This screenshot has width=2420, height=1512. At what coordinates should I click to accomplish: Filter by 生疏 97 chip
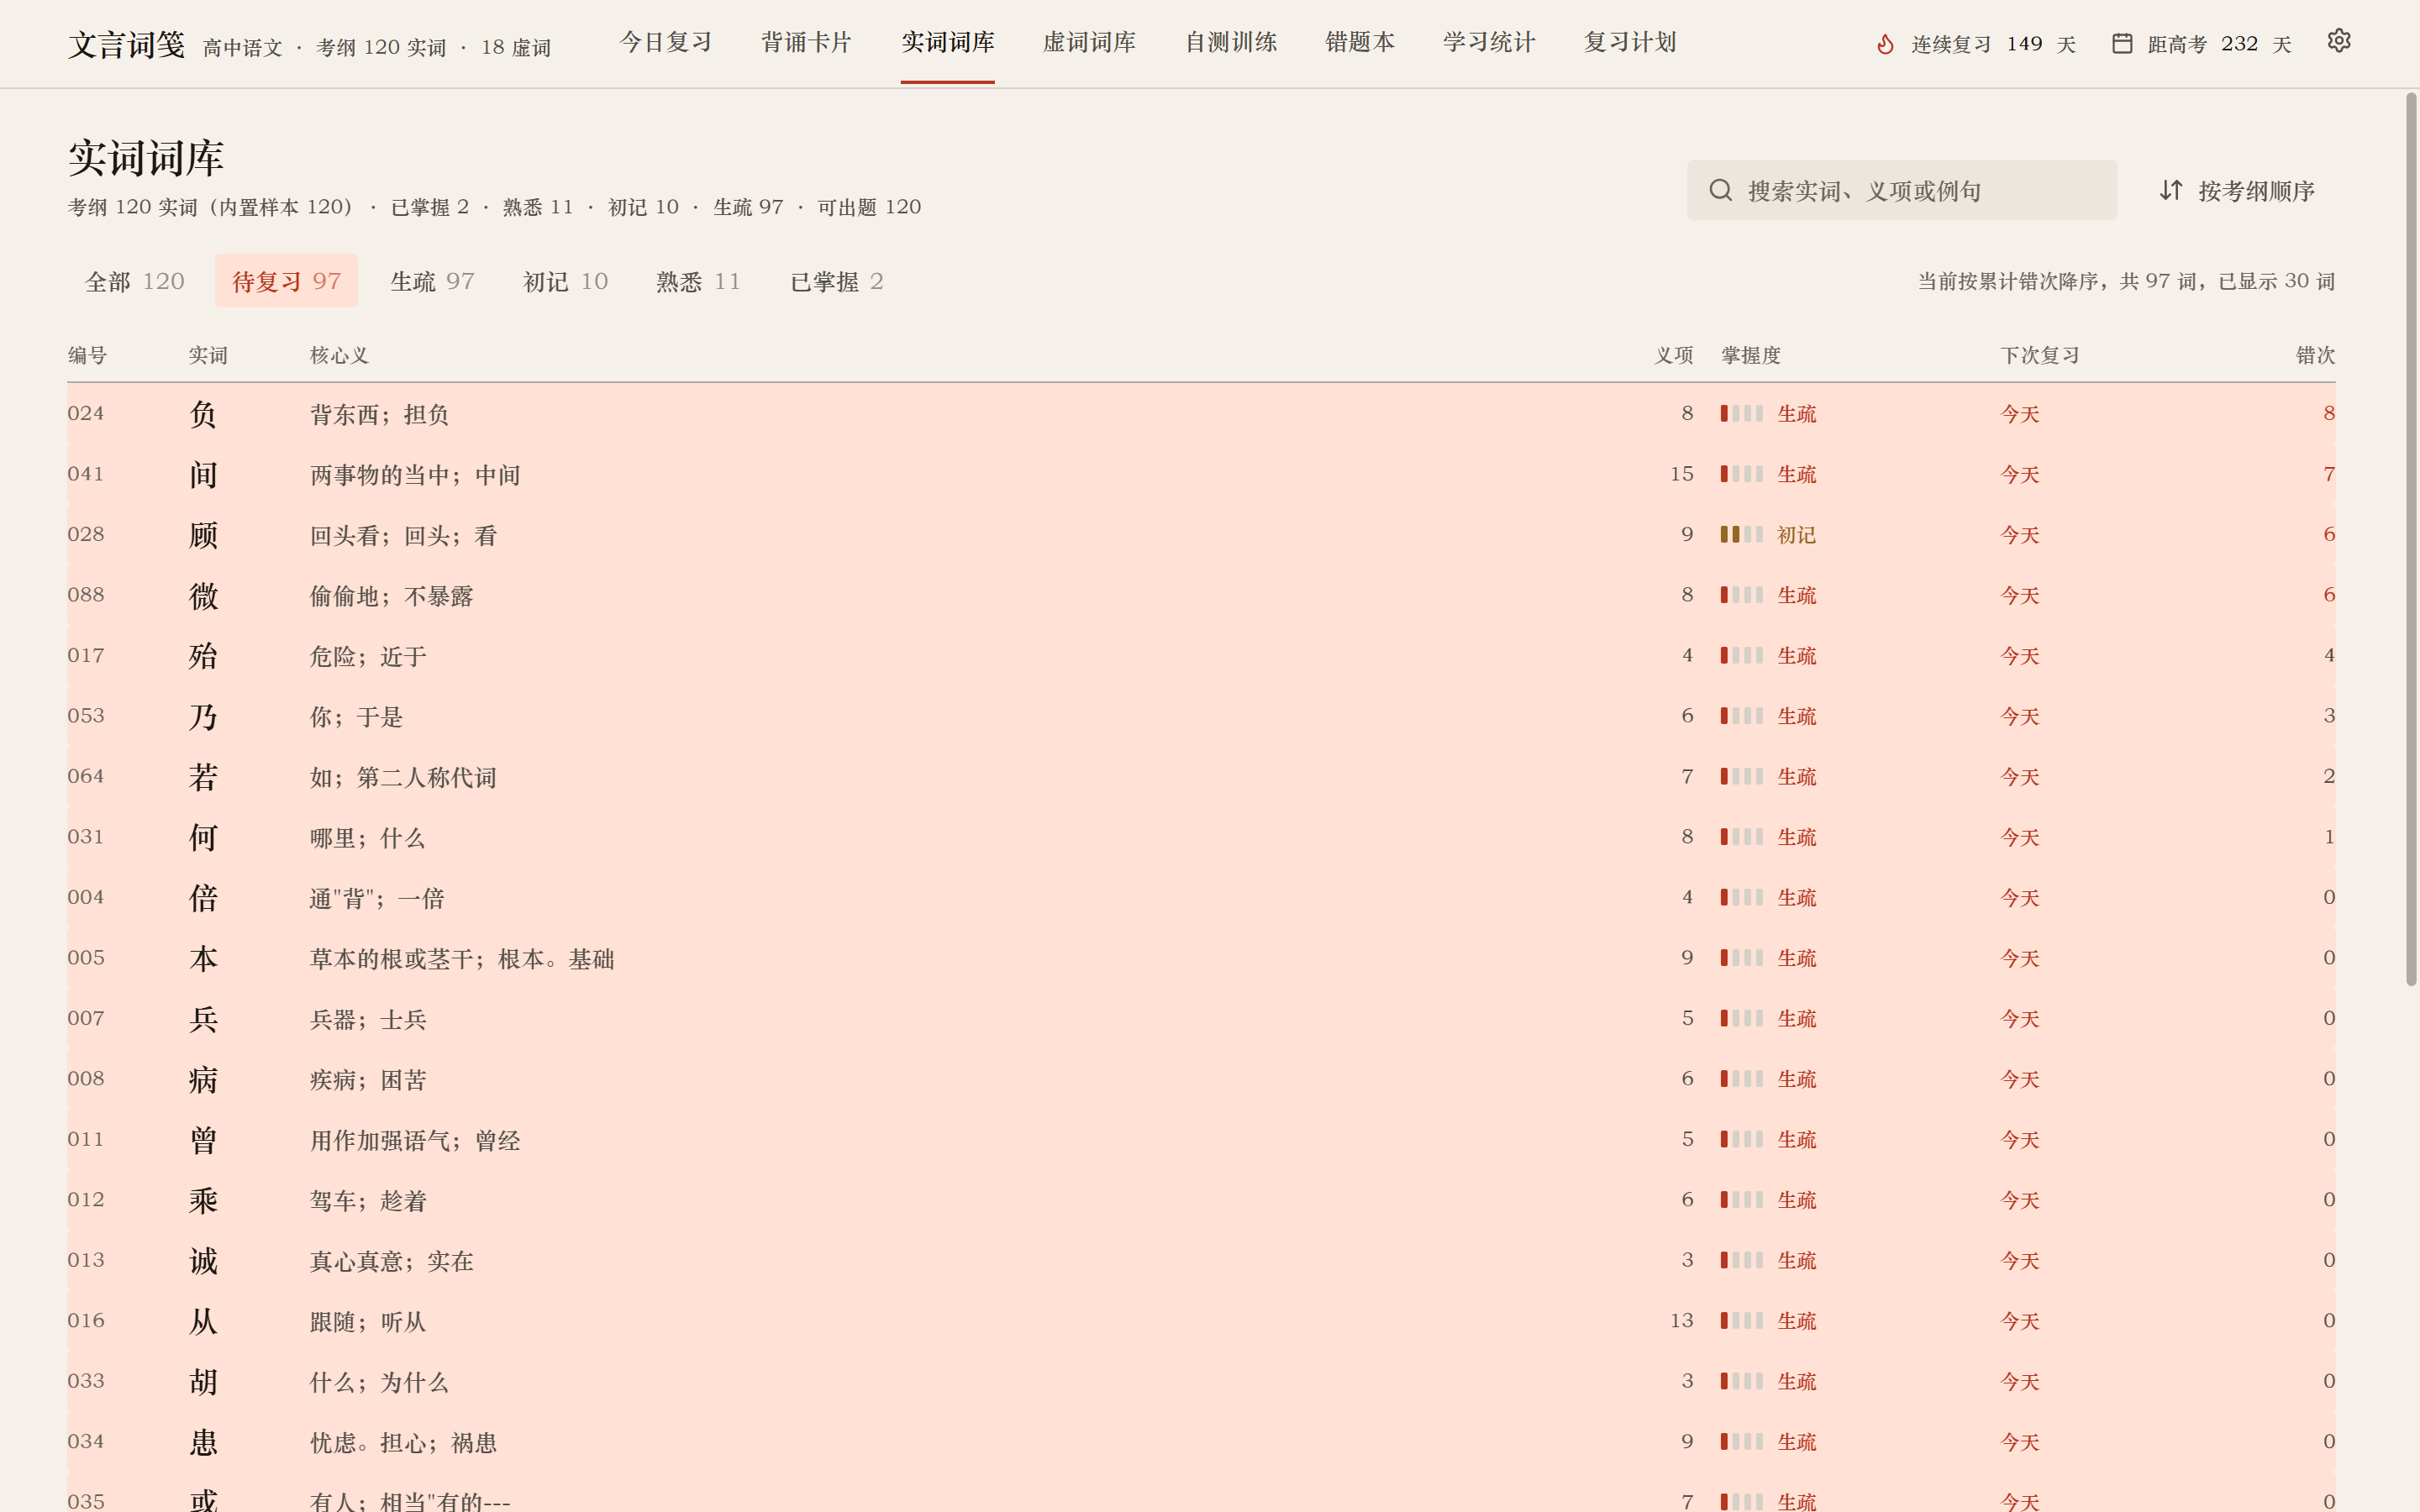click(x=432, y=281)
